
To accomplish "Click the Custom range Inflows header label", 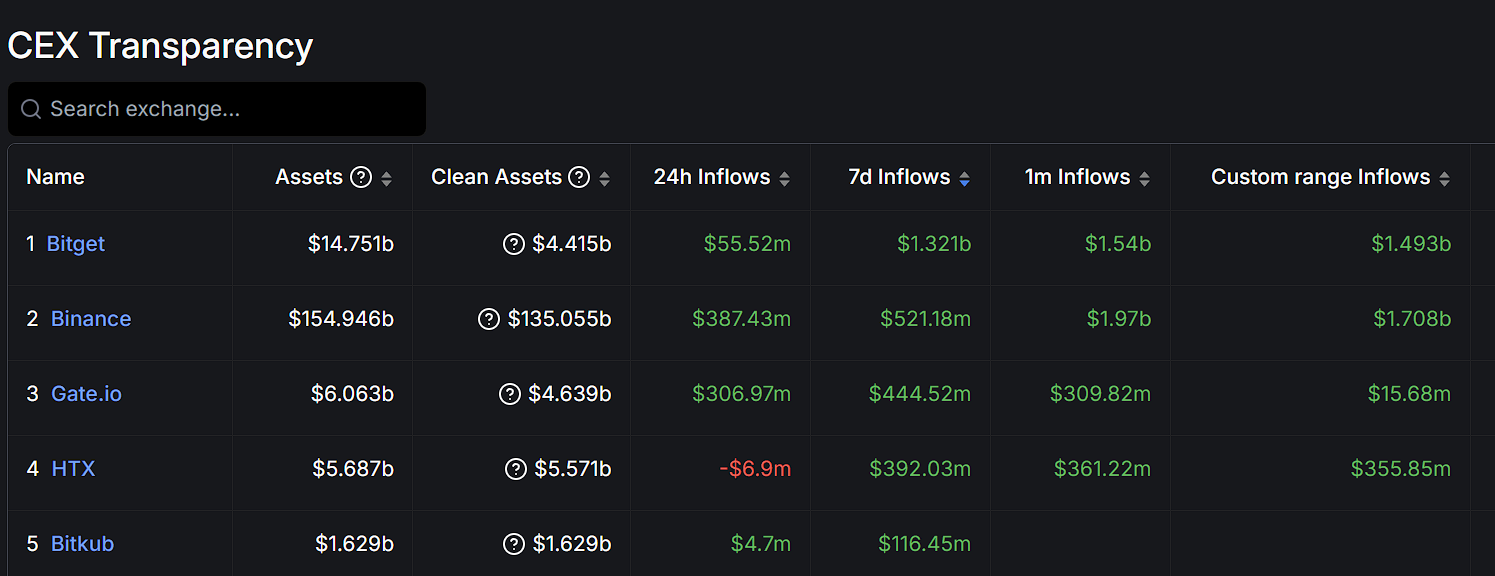I will [x=1321, y=177].
